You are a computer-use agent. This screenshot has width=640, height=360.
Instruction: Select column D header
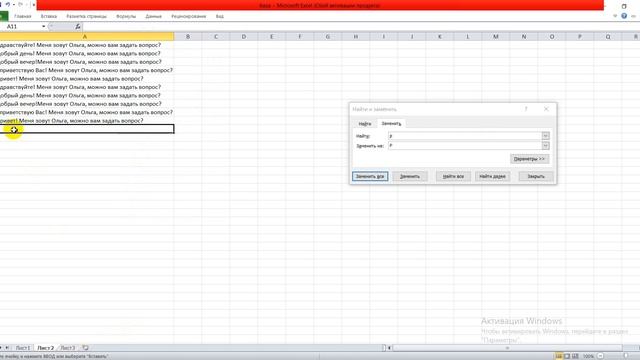coord(244,37)
